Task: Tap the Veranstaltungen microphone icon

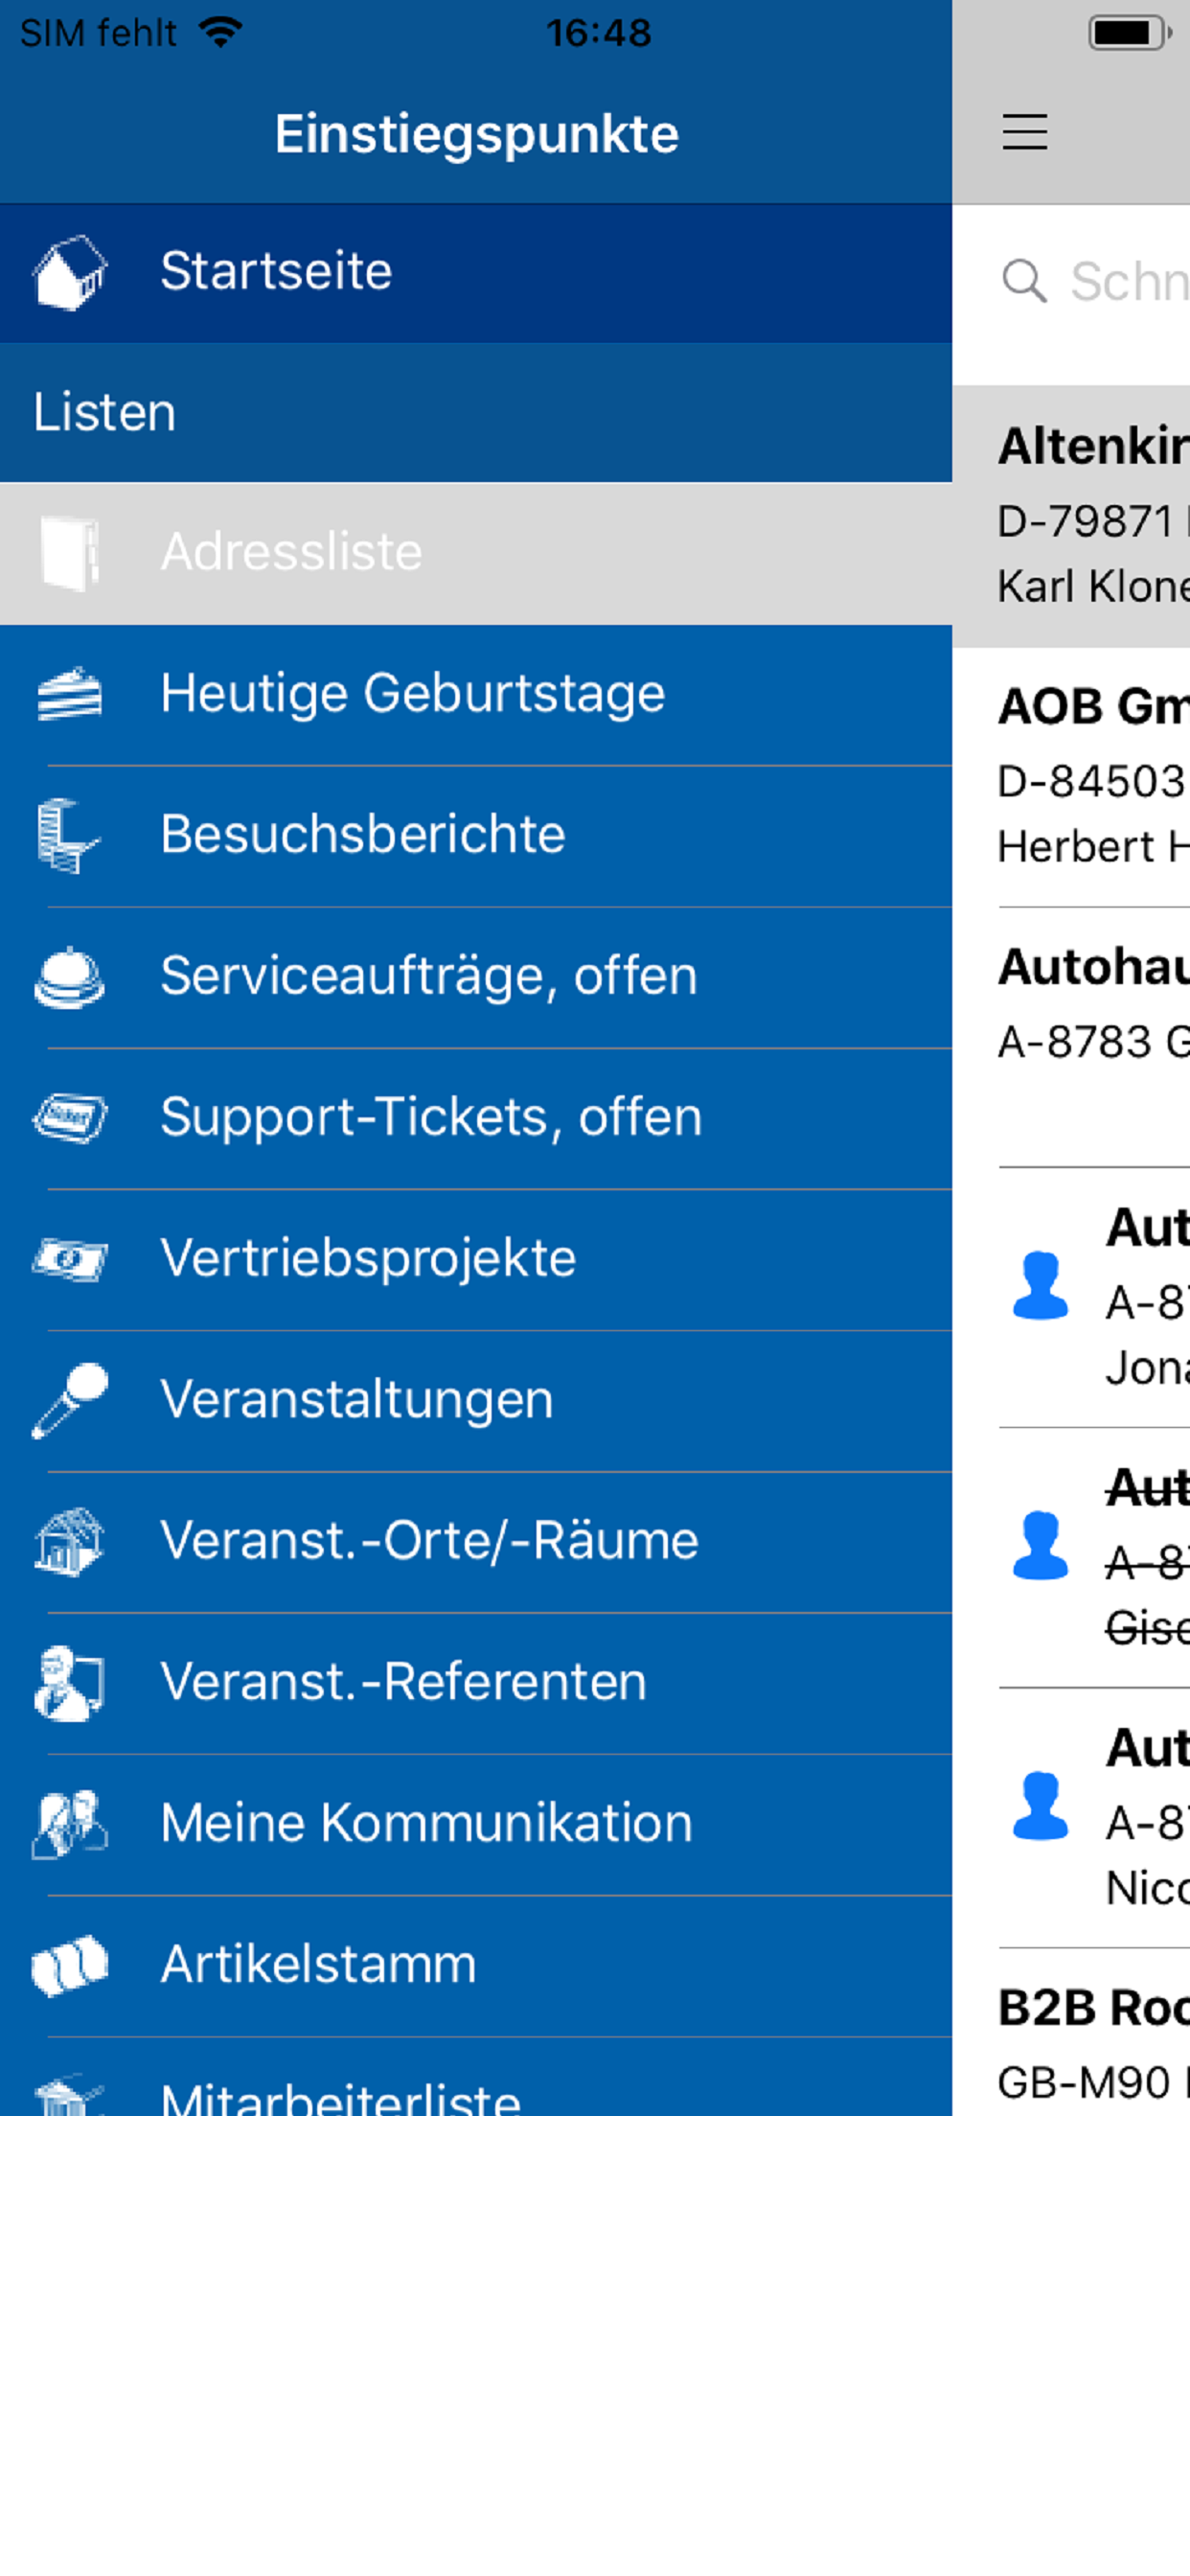Action: [69, 1399]
